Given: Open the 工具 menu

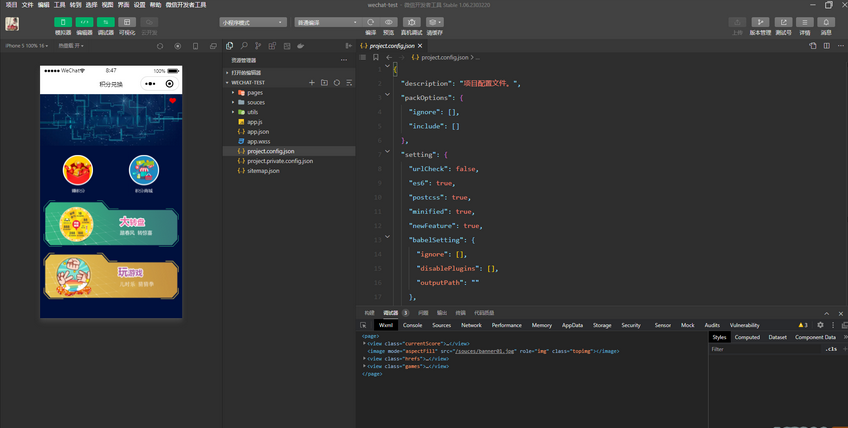Looking at the screenshot, I should pyautogui.click(x=59, y=5).
